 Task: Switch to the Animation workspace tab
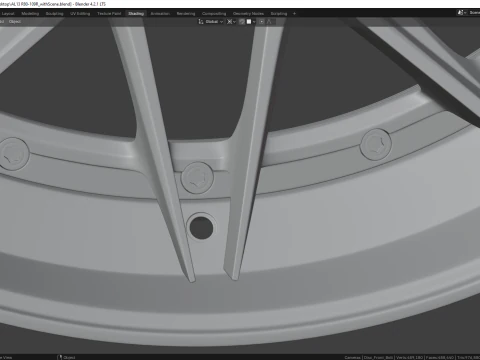pos(160,14)
